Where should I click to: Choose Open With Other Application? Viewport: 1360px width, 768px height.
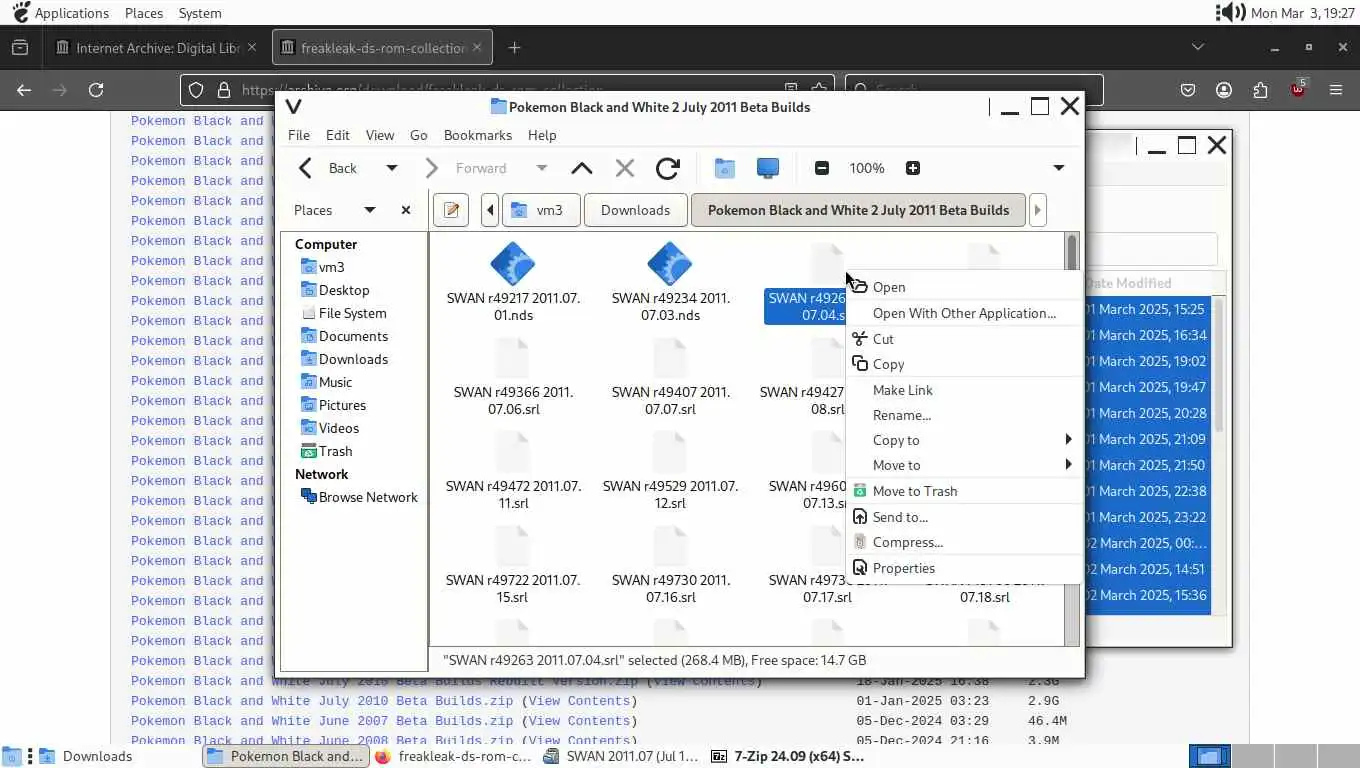pyautogui.click(x=963, y=313)
